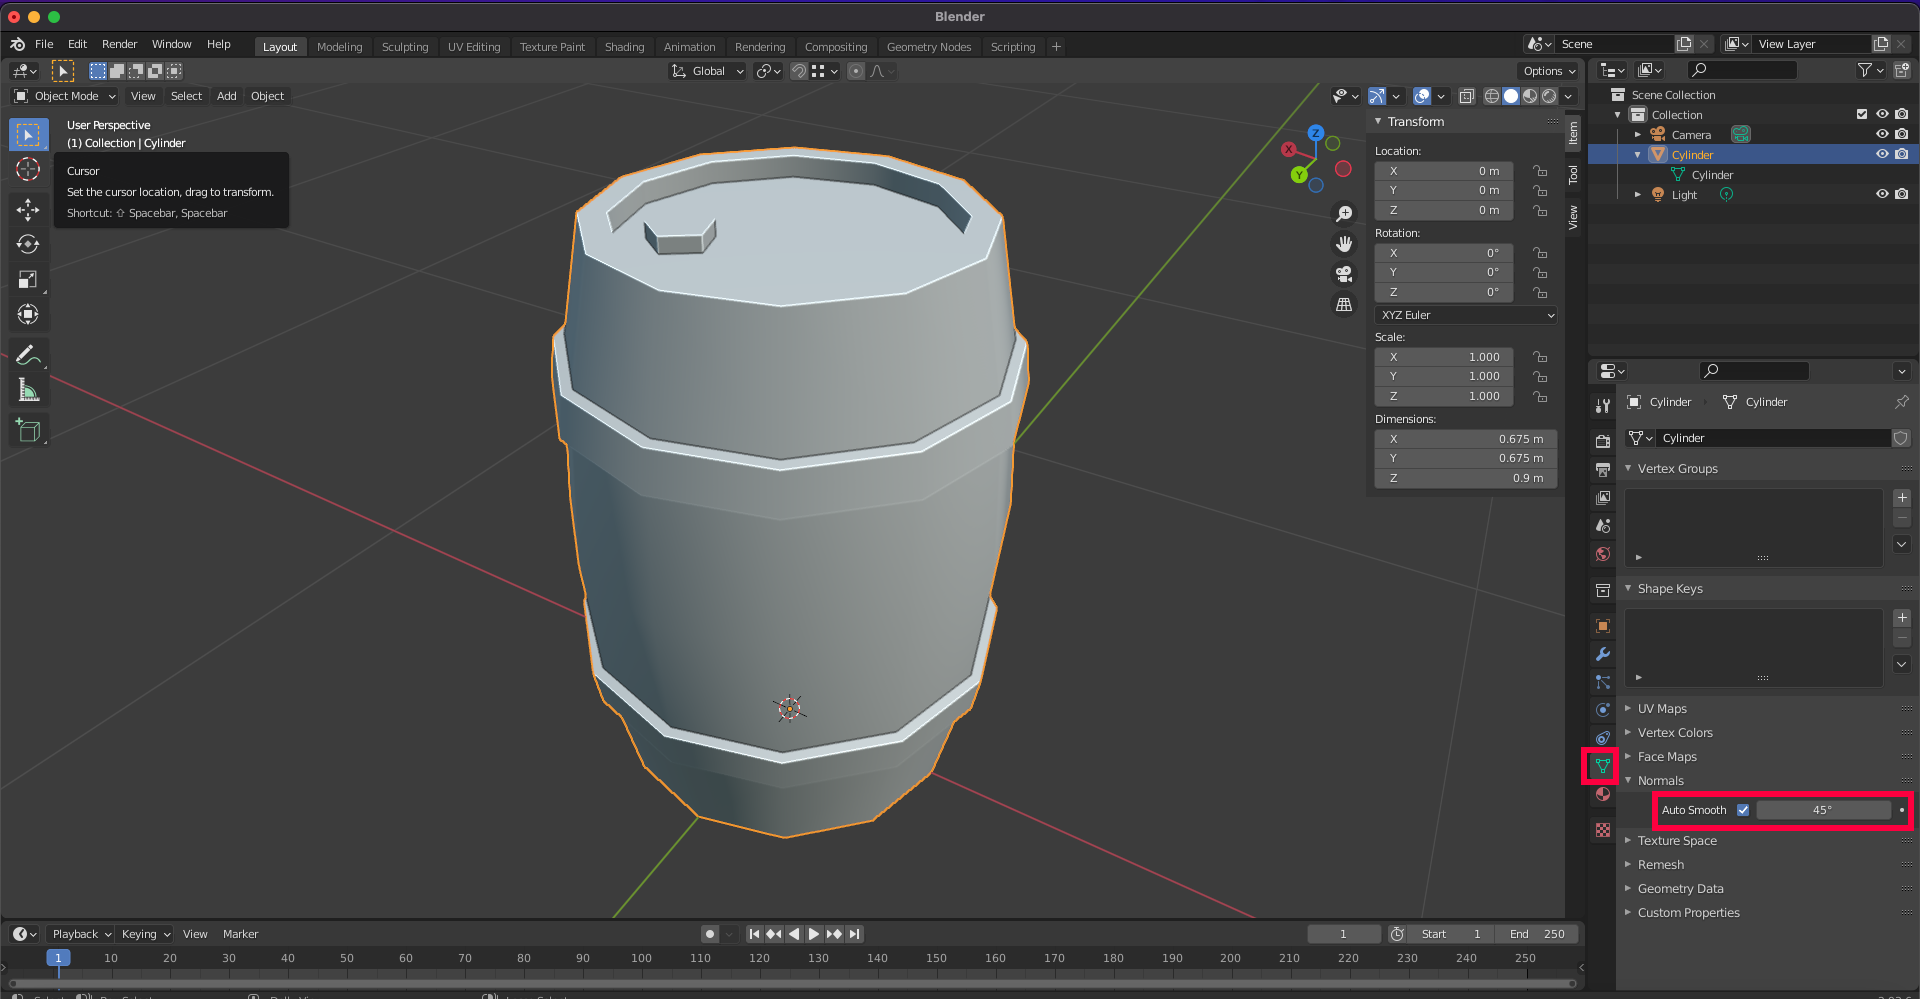Disable the Auto Smooth checkbox

pyautogui.click(x=1743, y=810)
